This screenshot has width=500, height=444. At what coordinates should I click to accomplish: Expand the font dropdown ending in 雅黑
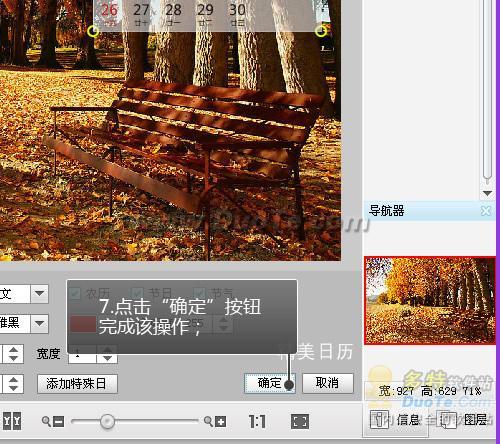[x=39, y=323]
